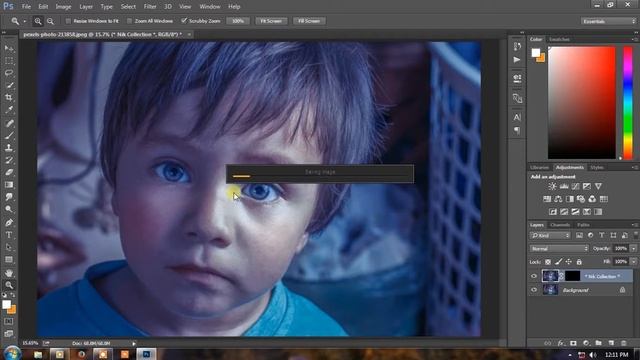
Task: Add a Curves adjustment
Action: pos(575,186)
